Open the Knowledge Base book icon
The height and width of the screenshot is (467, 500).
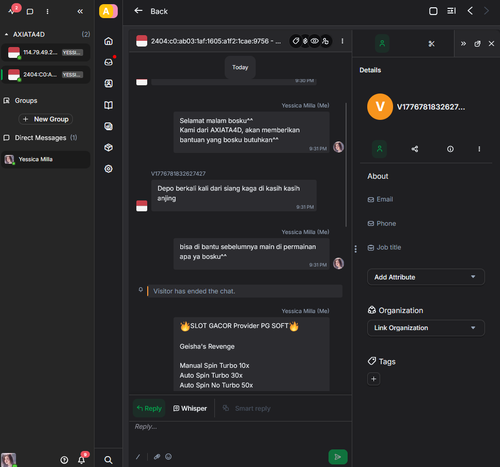tap(108, 105)
